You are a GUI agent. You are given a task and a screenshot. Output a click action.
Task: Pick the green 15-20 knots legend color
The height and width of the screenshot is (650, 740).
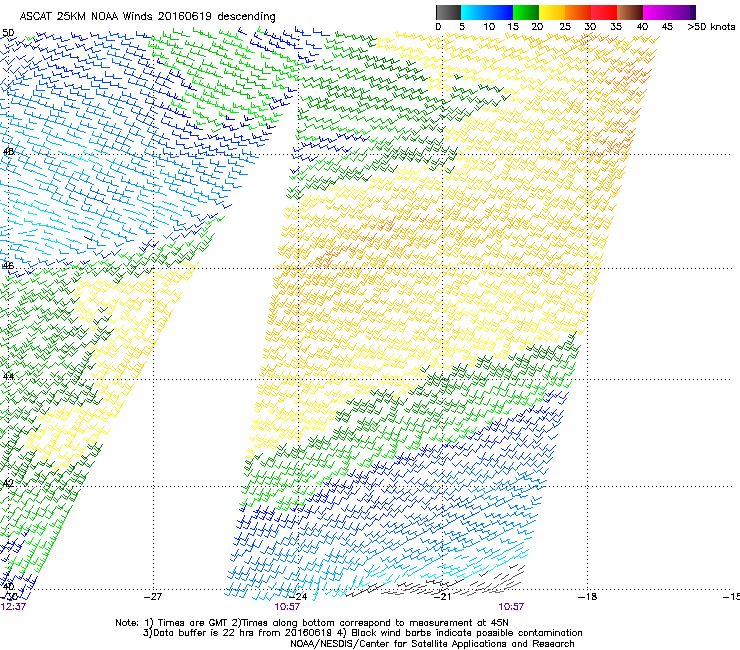pyautogui.click(x=526, y=12)
